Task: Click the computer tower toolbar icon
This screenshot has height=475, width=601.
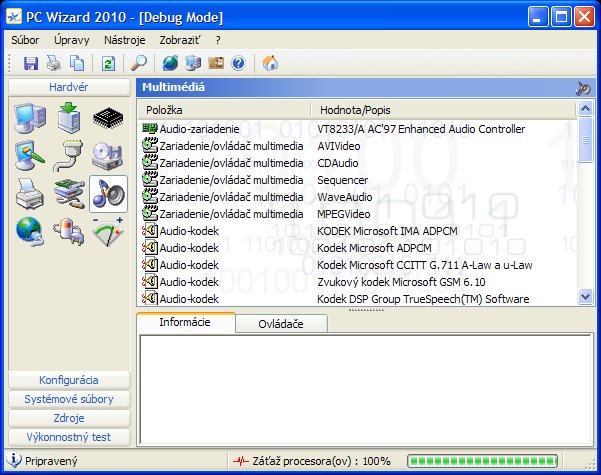Action: point(193,63)
